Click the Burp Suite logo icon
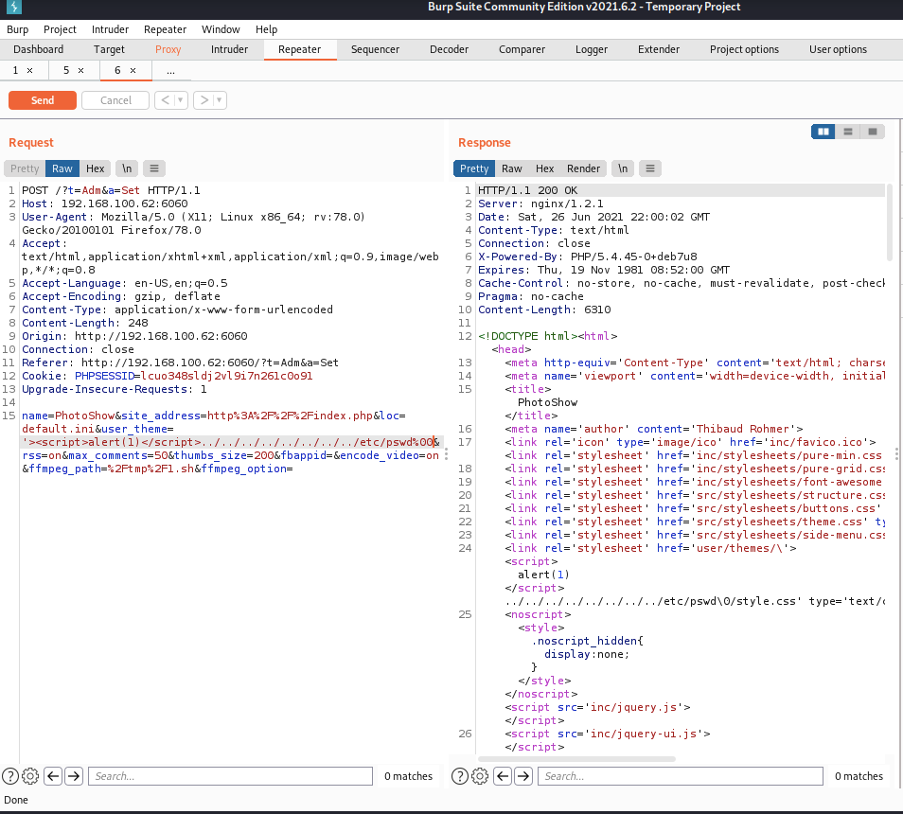The width and height of the screenshot is (904, 814). (14, 7)
